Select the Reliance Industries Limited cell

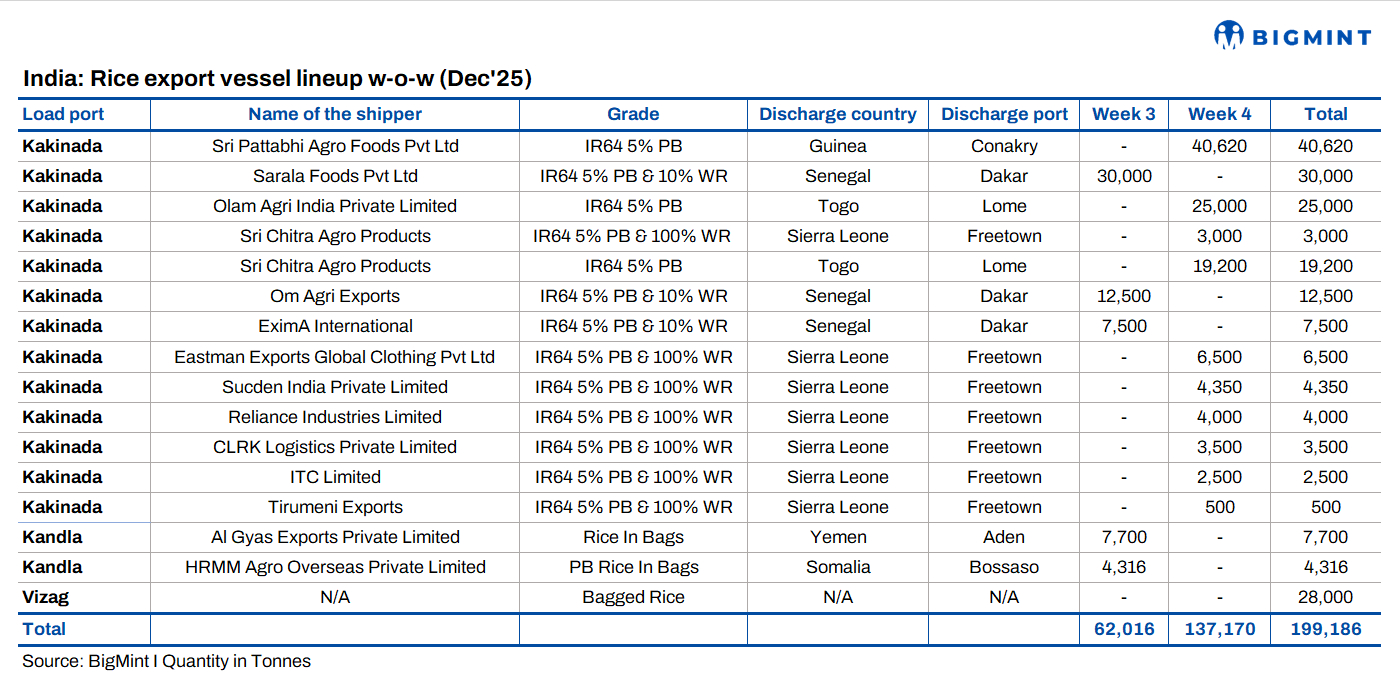click(x=335, y=417)
